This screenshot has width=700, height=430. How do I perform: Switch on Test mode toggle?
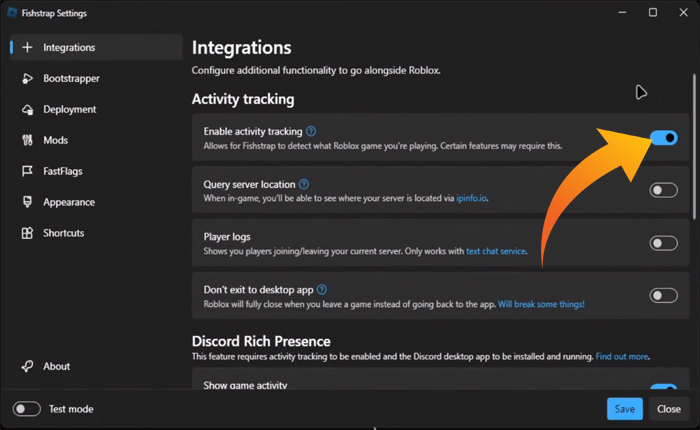pyautogui.click(x=27, y=409)
